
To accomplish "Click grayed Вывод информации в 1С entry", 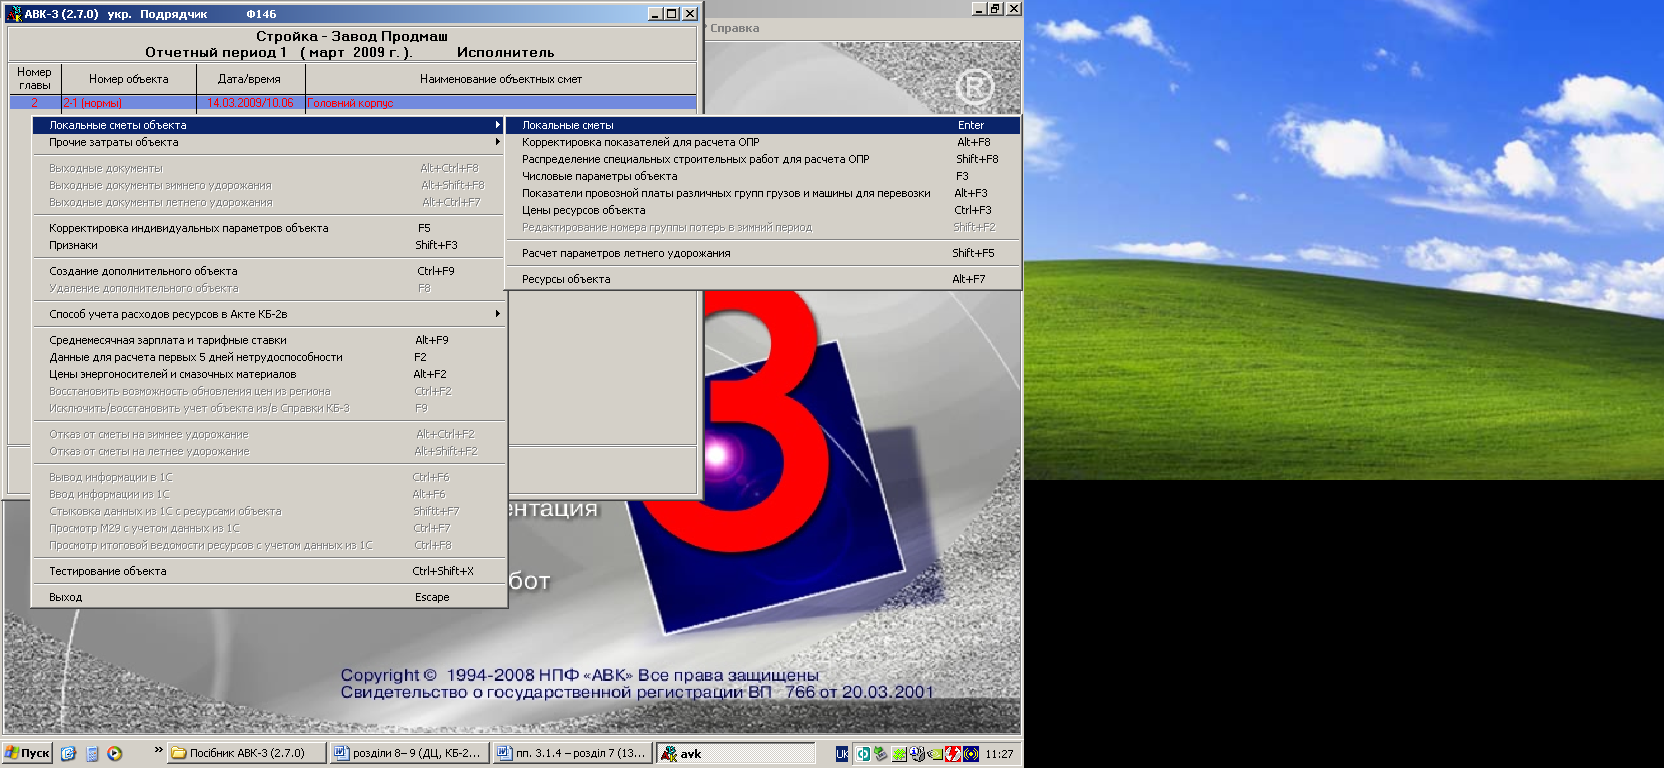I will point(268,477).
